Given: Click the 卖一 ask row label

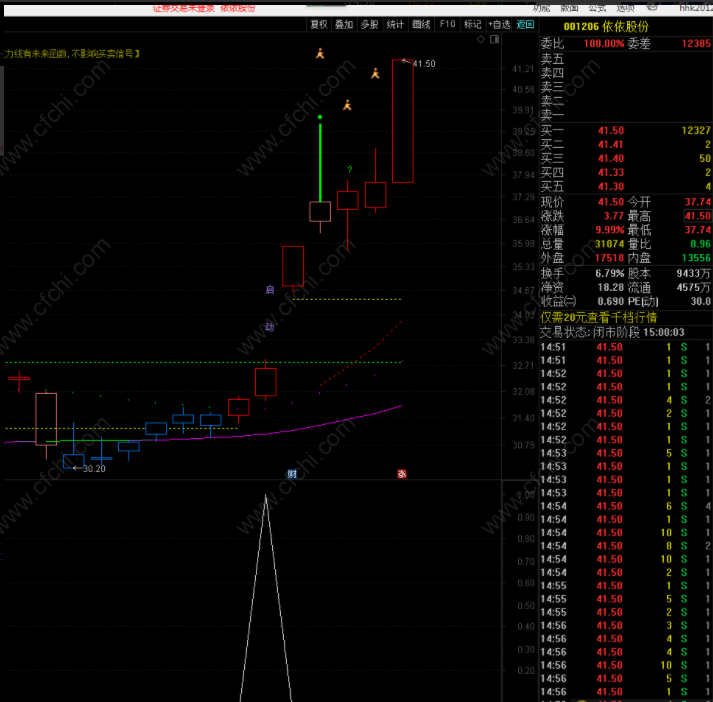Looking at the screenshot, I should (x=552, y=115).
